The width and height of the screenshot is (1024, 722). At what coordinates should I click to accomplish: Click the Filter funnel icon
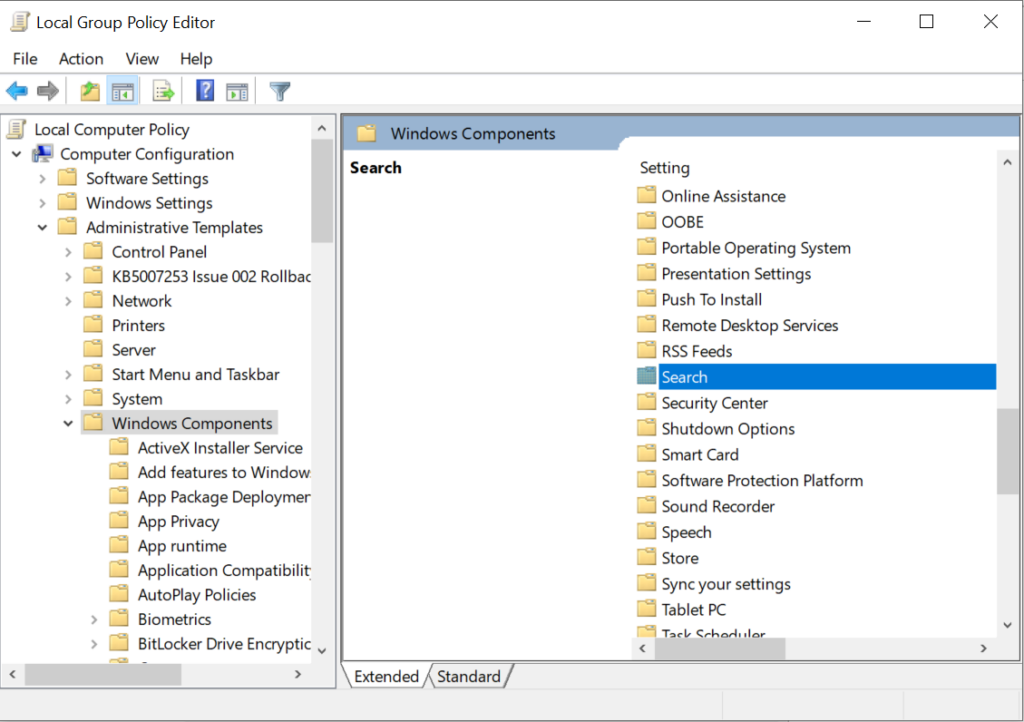(280, 92)
